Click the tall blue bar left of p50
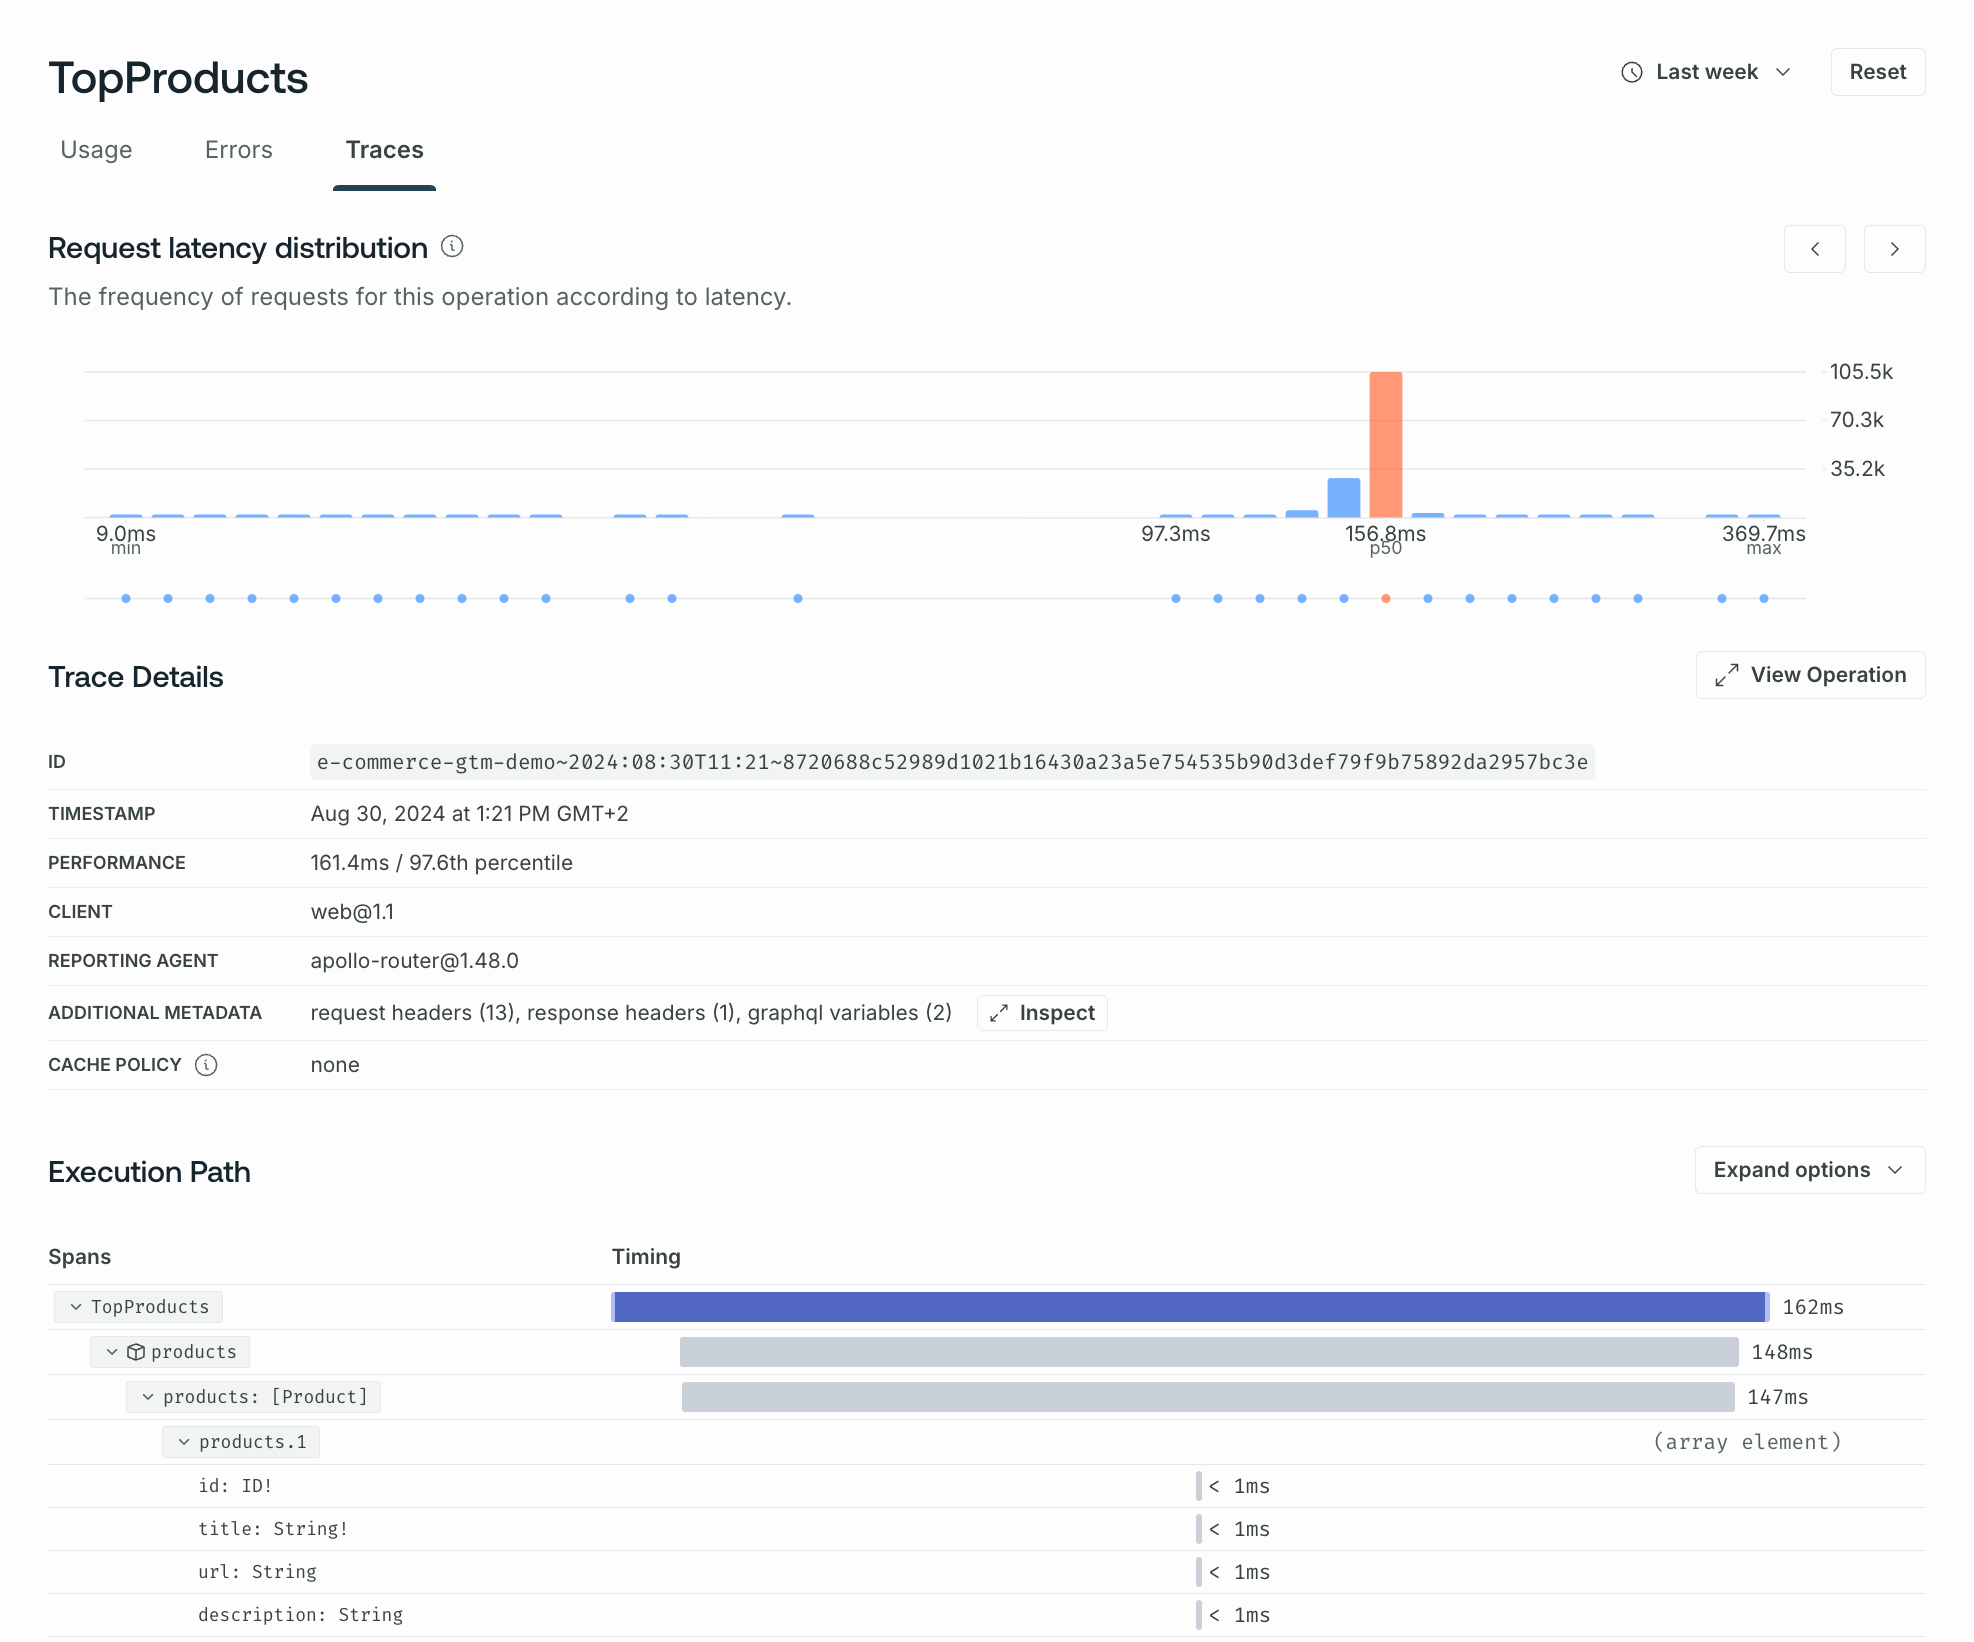 [x=1343, y=497]
